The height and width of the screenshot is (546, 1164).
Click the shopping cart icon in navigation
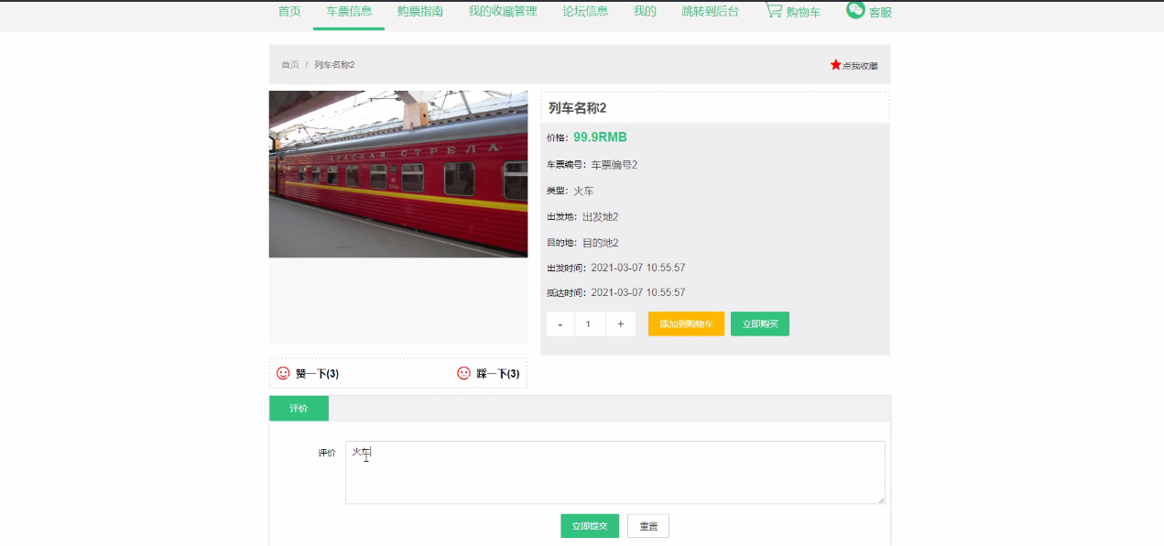774,10
